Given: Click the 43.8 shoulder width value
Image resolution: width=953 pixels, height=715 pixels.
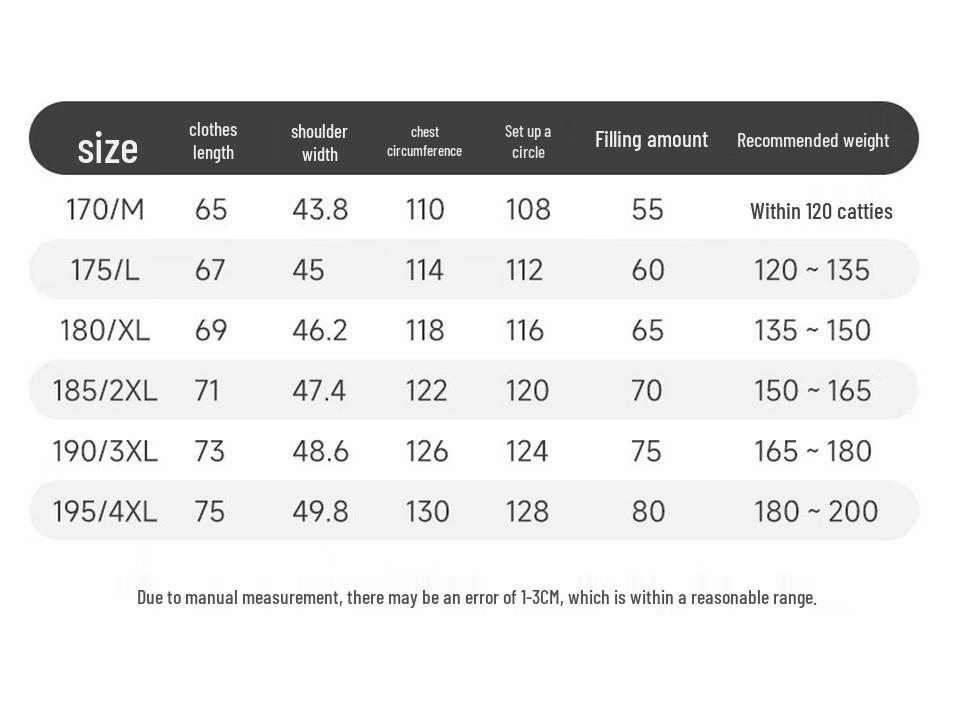Looking at the screenshot, I should [320, 210].
